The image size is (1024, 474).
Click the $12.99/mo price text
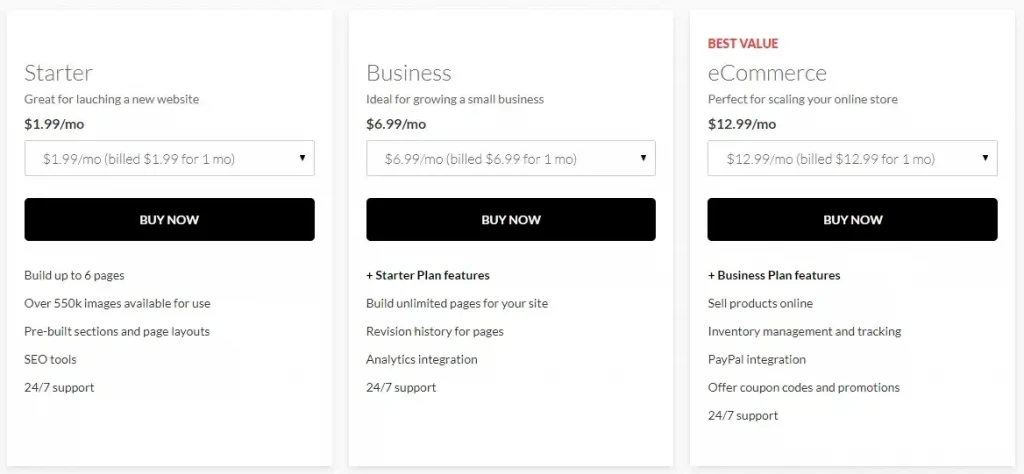click(742, 124)
